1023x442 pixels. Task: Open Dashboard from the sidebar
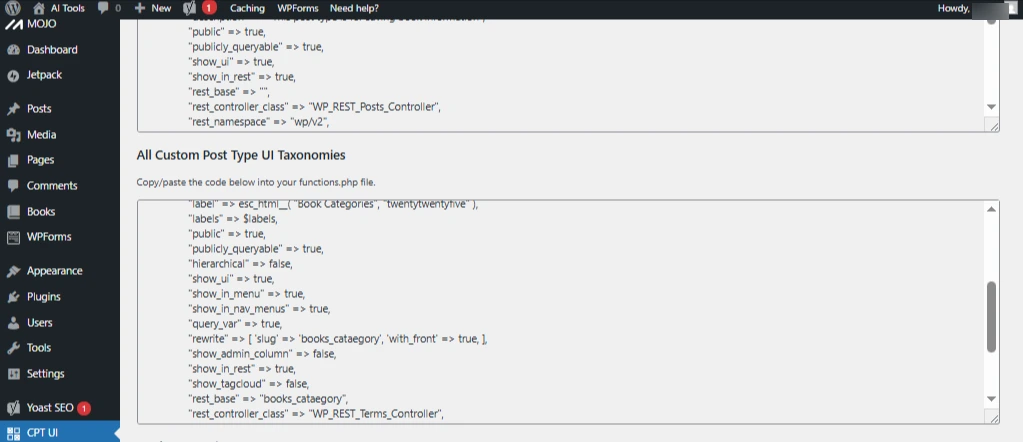51,50
